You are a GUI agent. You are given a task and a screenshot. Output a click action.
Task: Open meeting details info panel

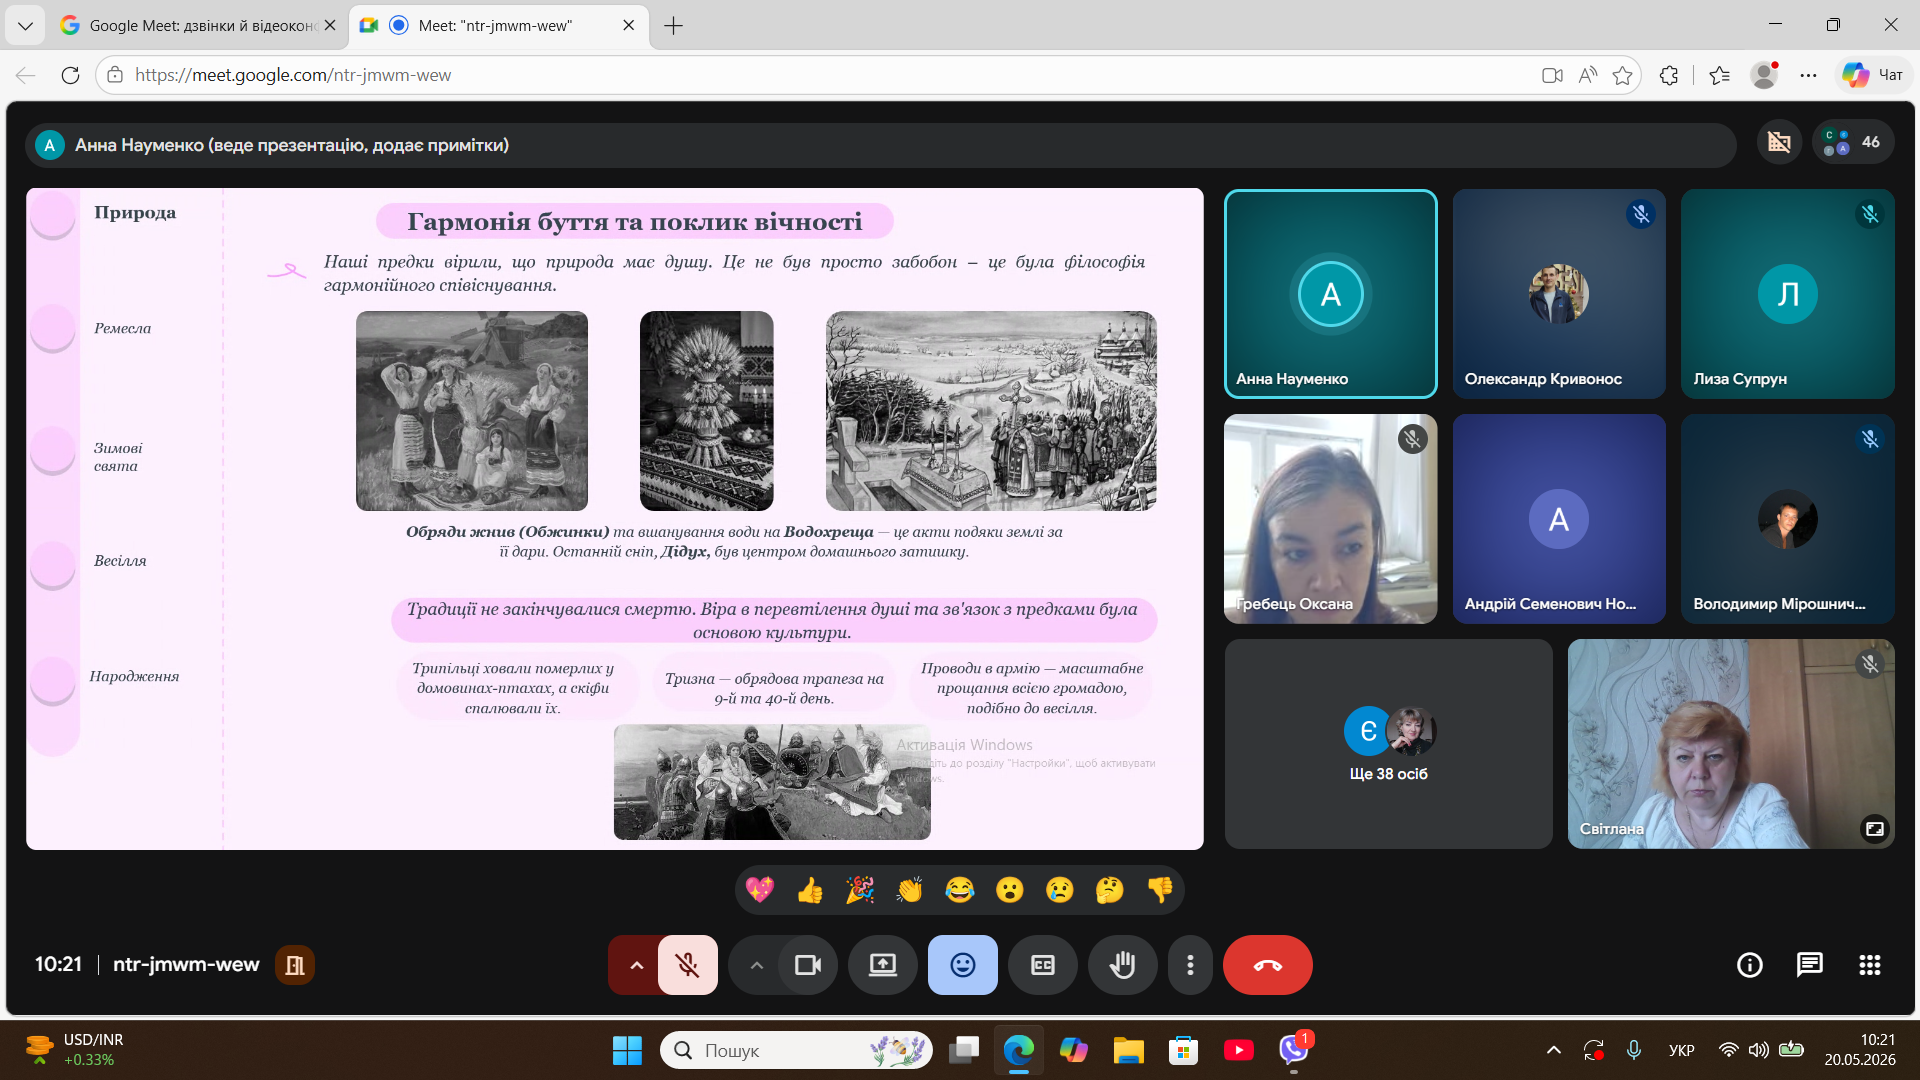point(1750,965)
